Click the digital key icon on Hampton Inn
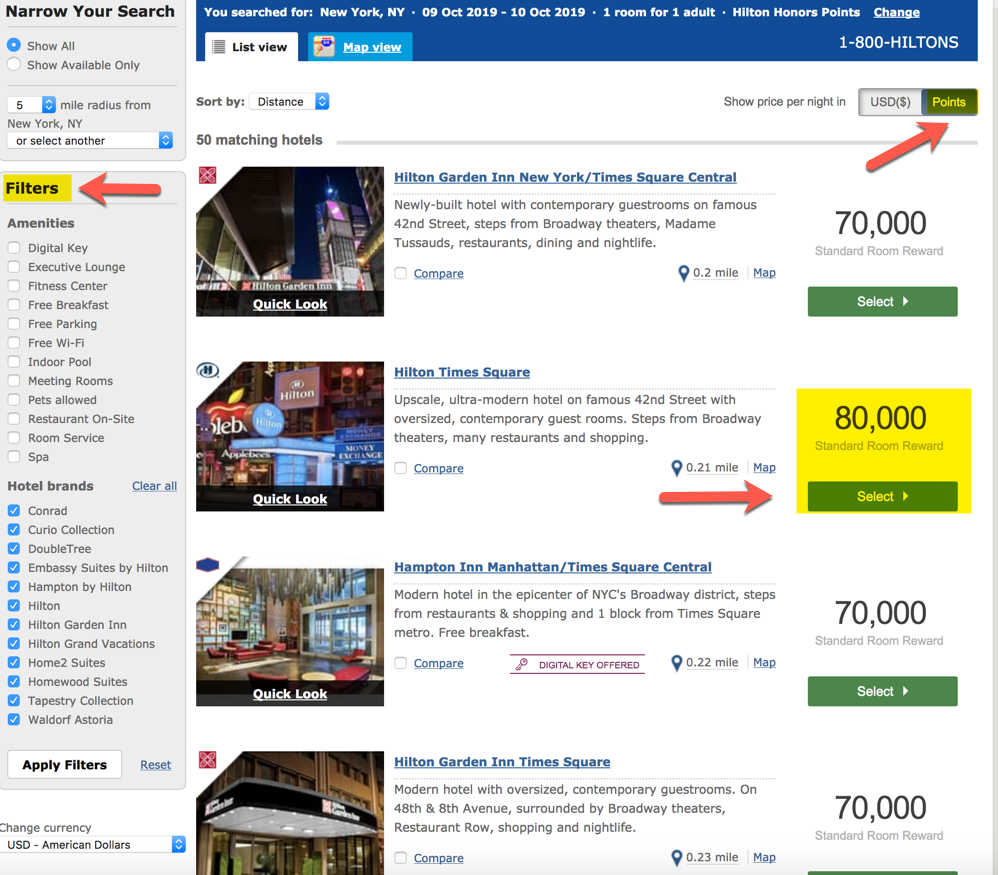998x875 pixels. (x=522, y=664)
